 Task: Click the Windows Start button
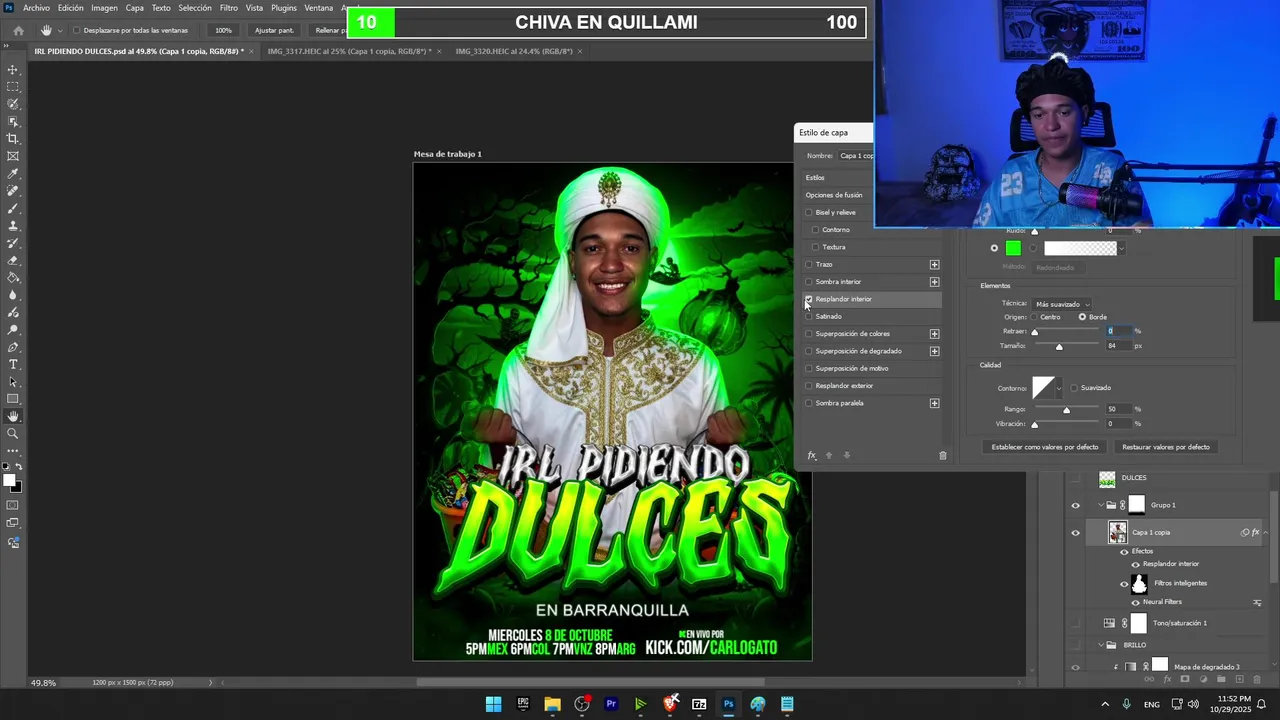click(x=493, y=704)
